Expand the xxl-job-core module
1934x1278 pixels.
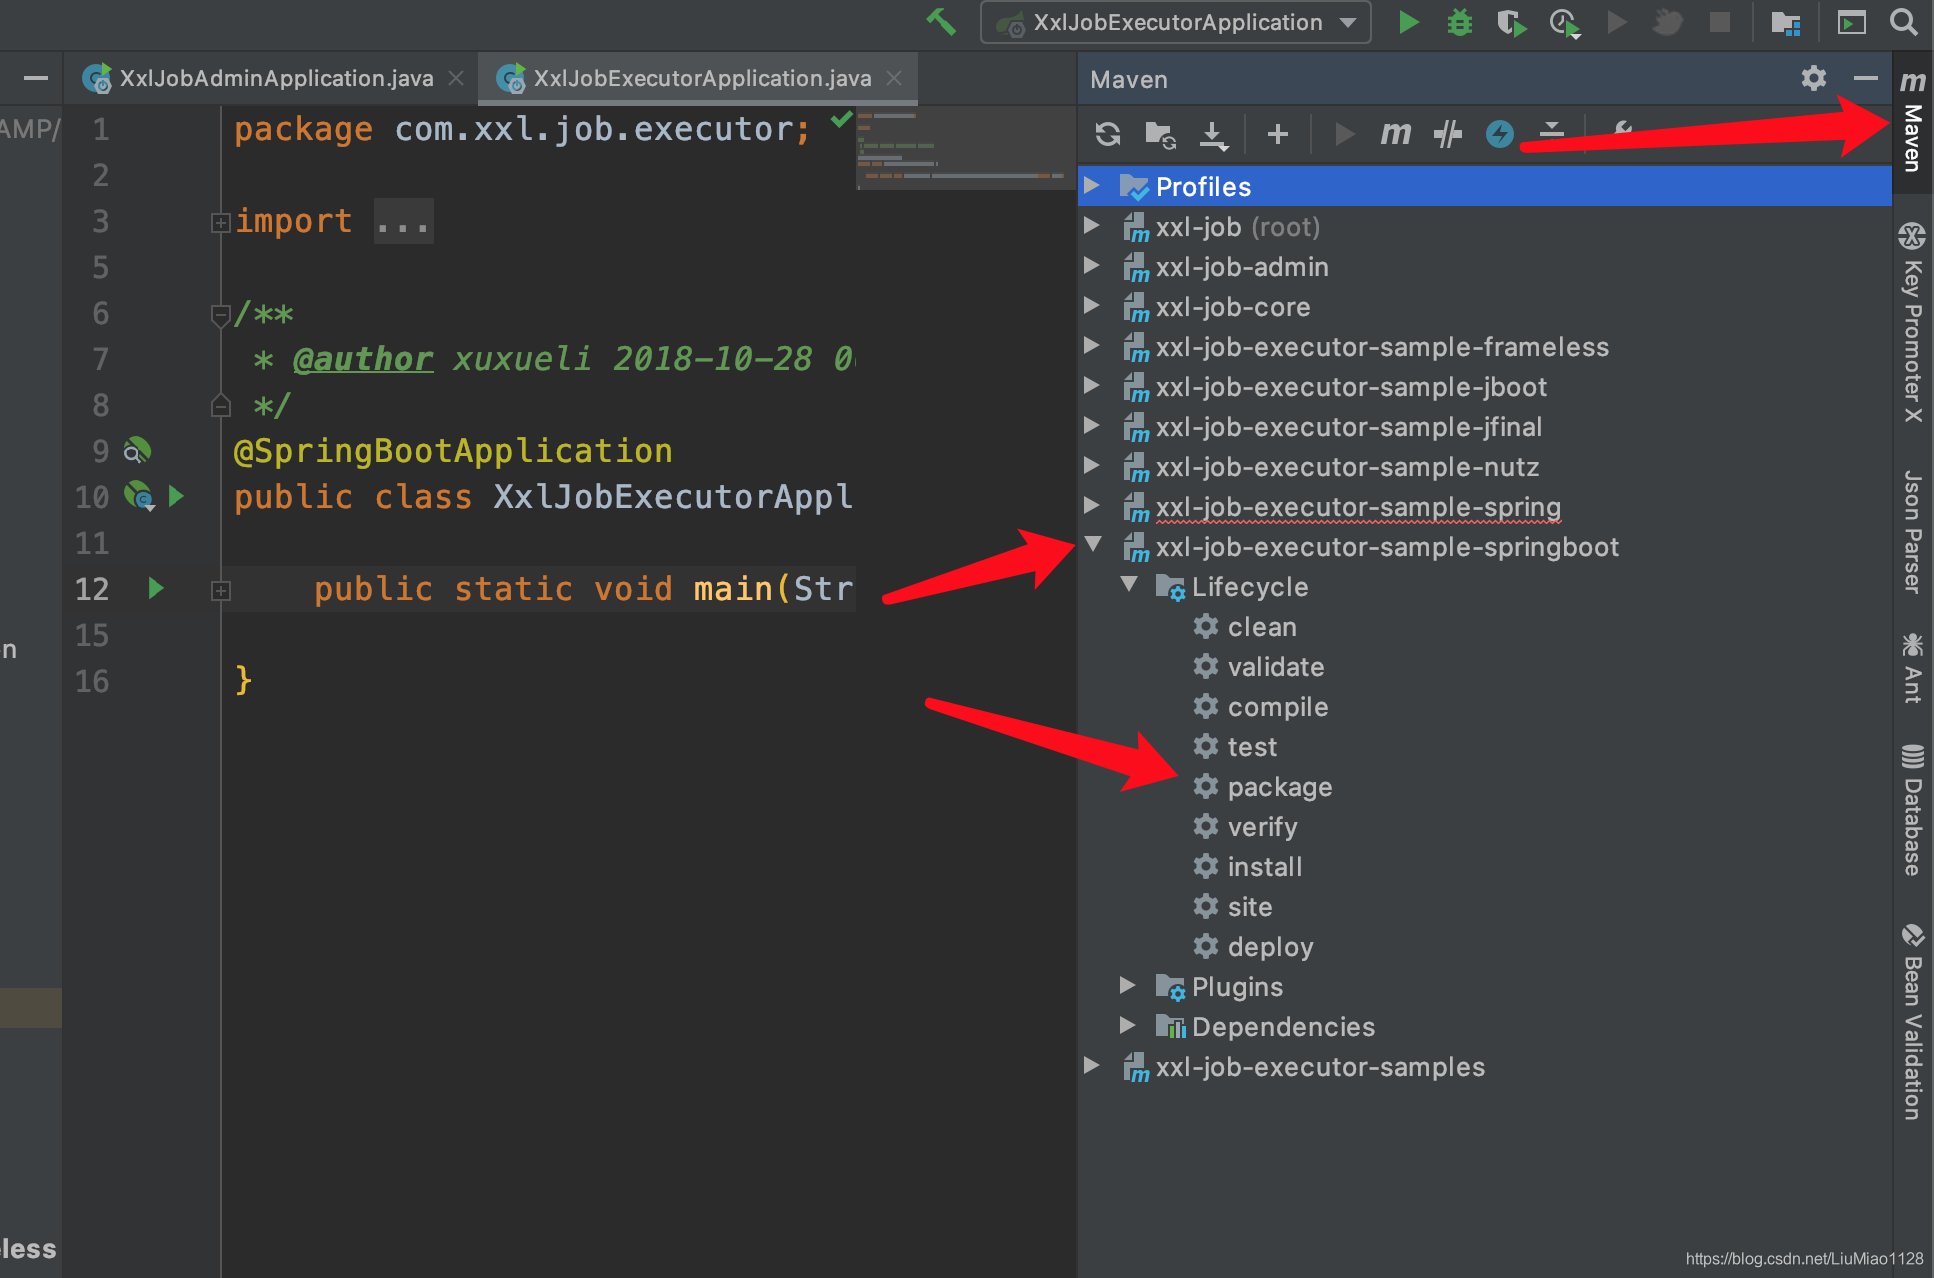click(1092, 306)
